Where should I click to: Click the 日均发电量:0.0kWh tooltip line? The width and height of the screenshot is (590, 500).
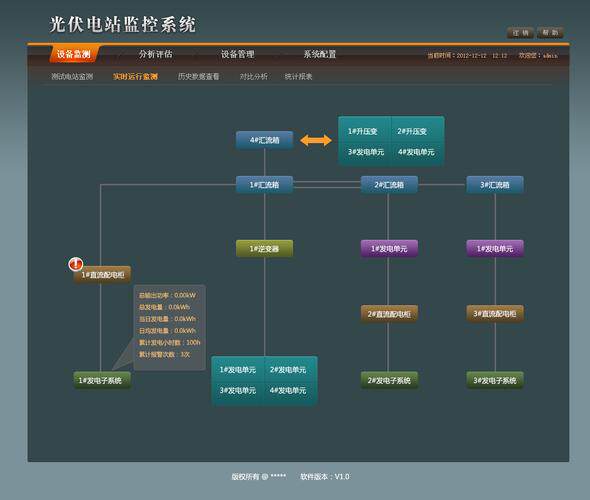[x=167, y=331]
